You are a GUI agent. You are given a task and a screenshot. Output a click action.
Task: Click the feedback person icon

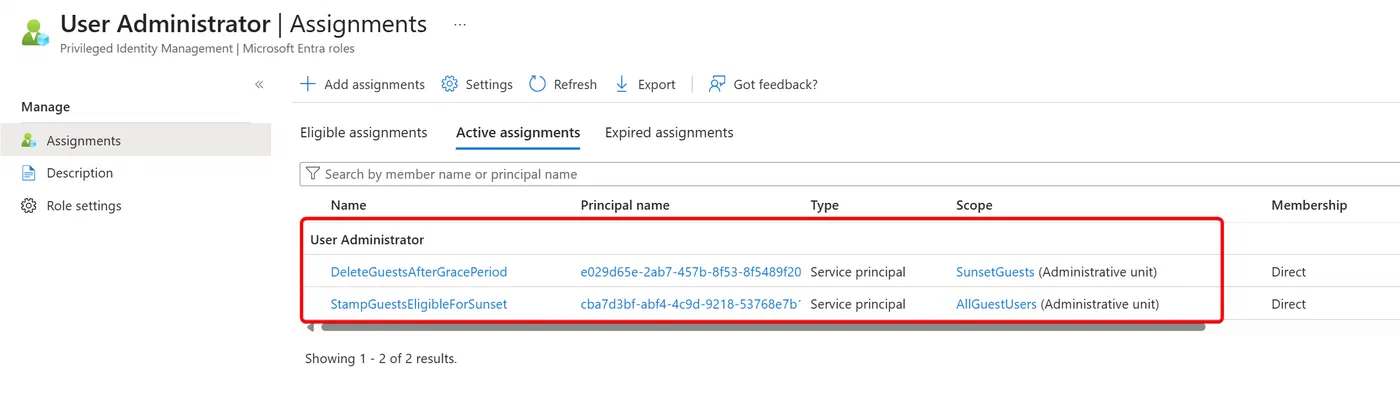pyautogui.click(x=717, y=84)
